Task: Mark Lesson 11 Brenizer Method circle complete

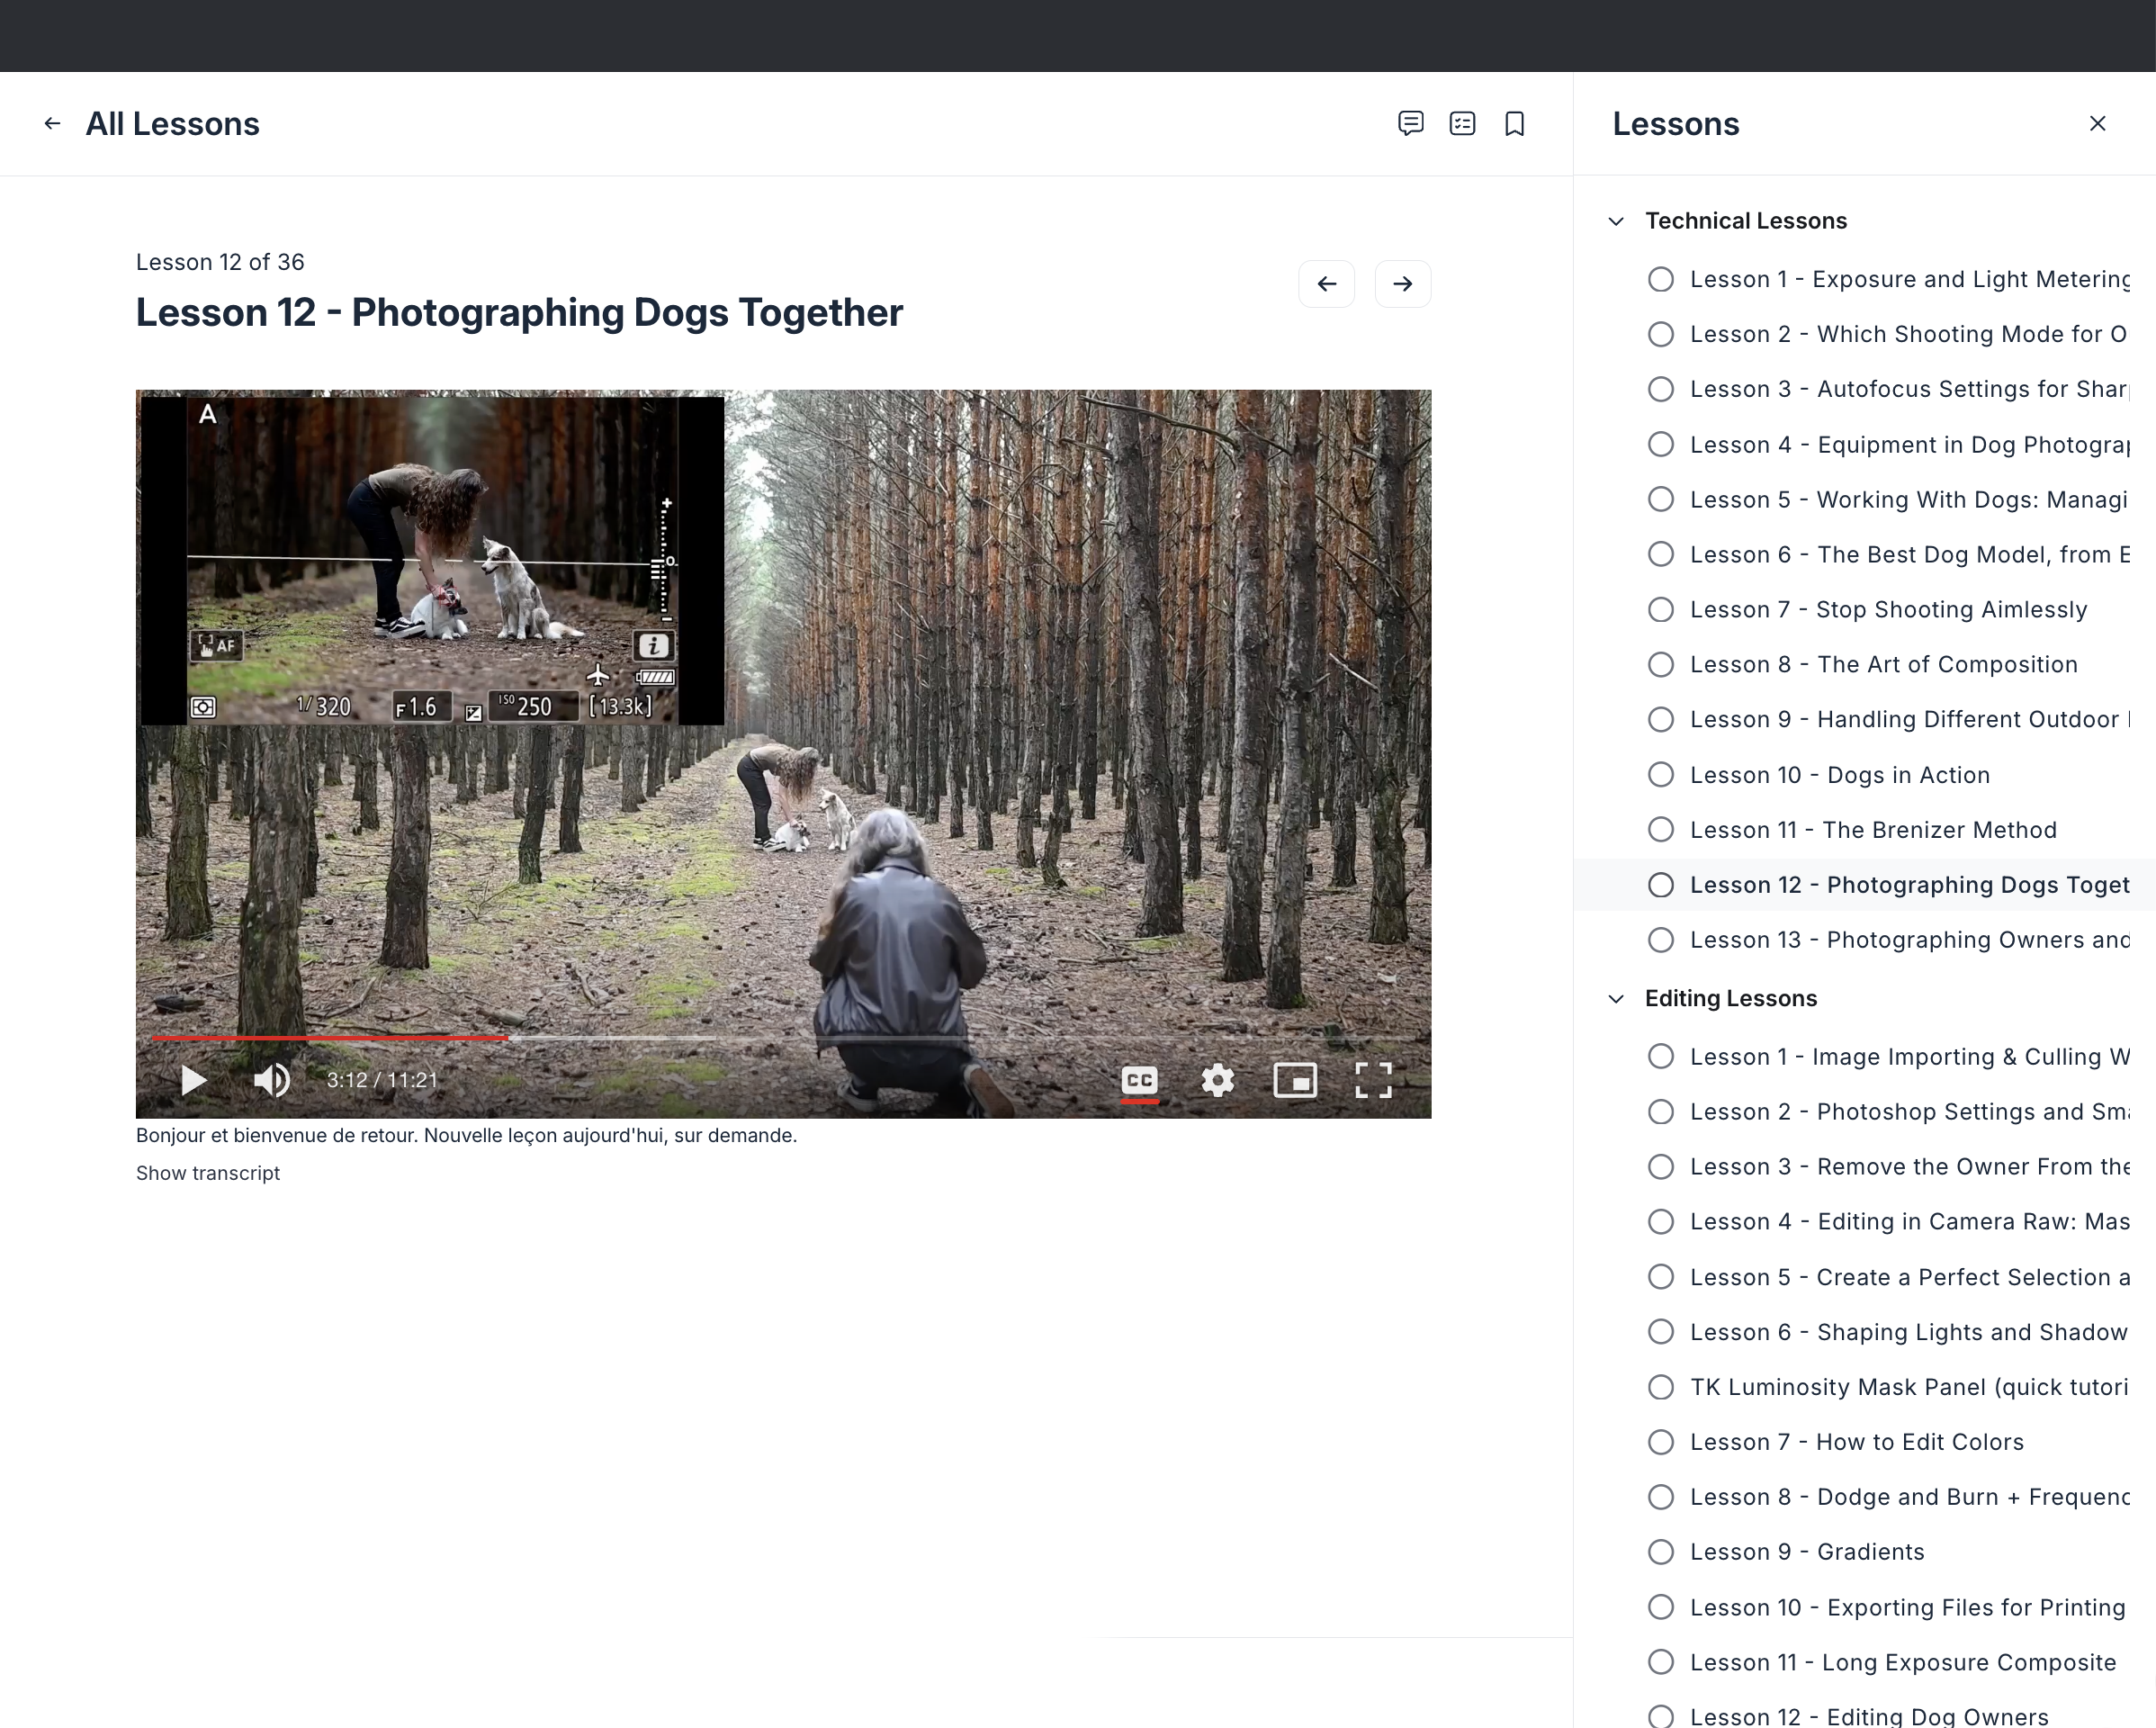Action: pyautogui.click(x=1660, y=830)
